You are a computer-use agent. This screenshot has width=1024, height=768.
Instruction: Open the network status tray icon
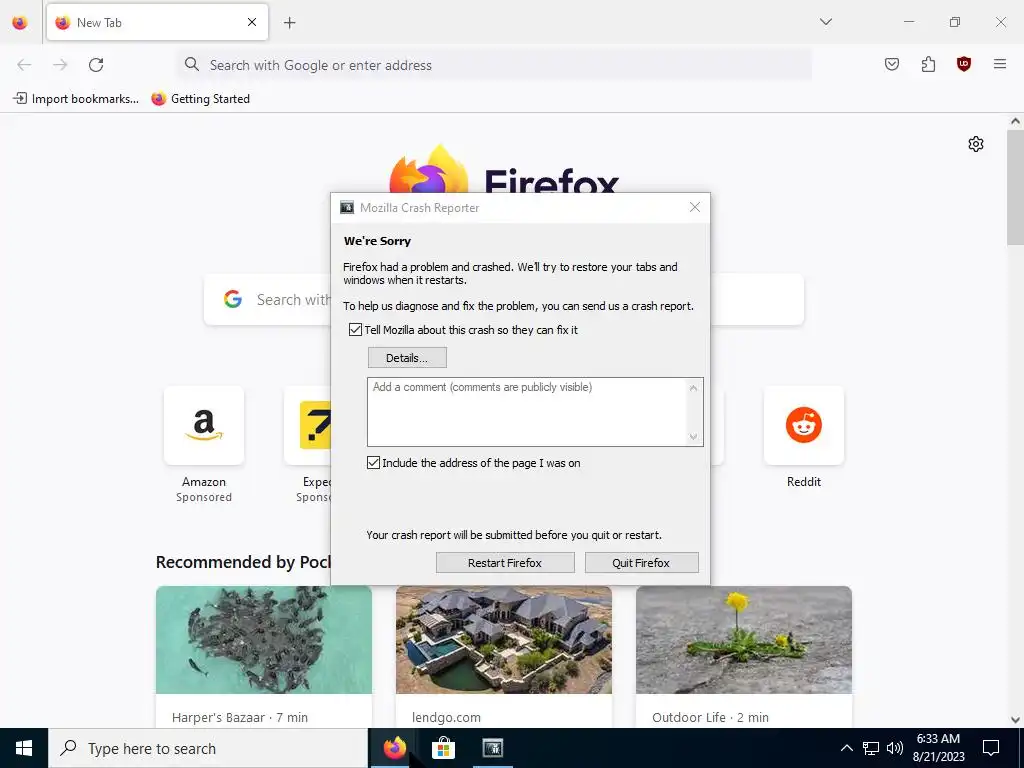tap(871, 748)
